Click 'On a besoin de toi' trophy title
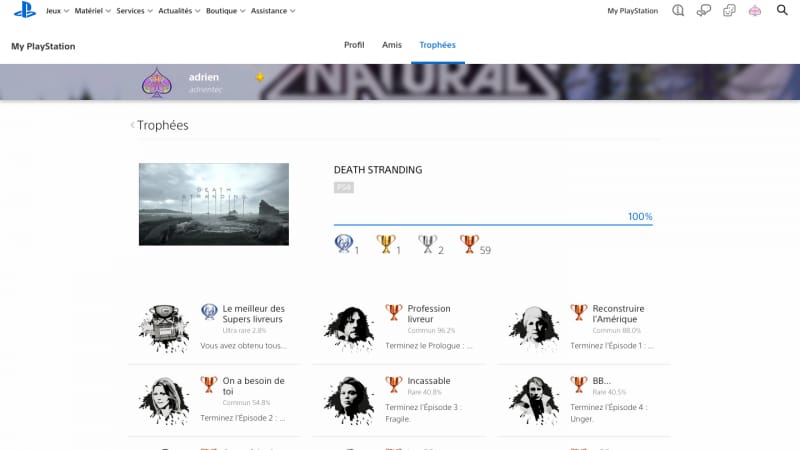Viewport: 800px width, 450px height. tap(254, 386)
